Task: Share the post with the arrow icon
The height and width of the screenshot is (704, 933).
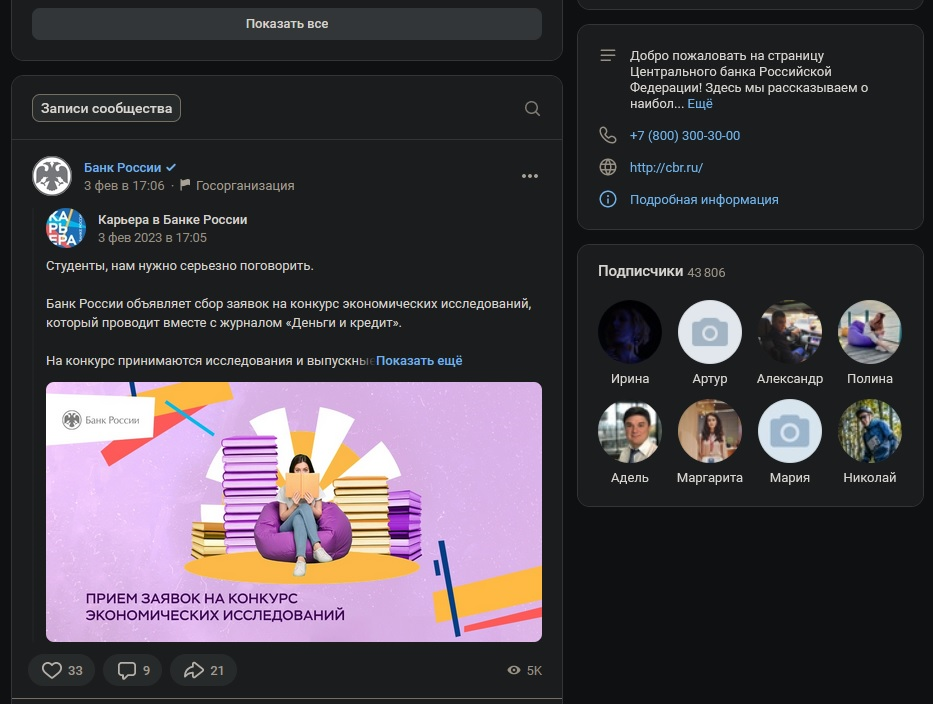Action: pyautogui.click(x=193, y=670)
